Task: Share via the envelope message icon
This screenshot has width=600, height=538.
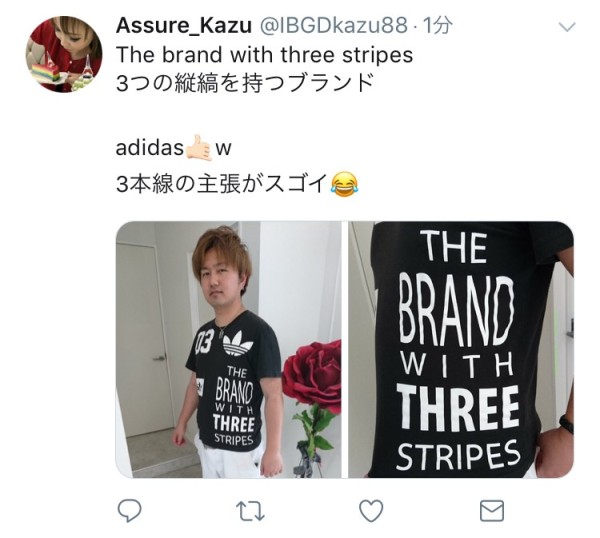Action: pos(492,510)
